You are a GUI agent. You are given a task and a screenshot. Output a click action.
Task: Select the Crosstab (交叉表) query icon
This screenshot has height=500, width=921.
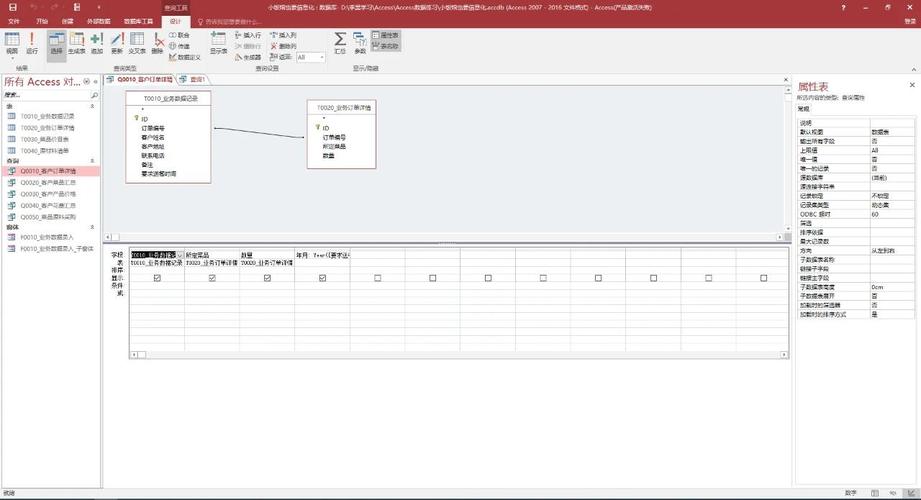click(137, 43)
